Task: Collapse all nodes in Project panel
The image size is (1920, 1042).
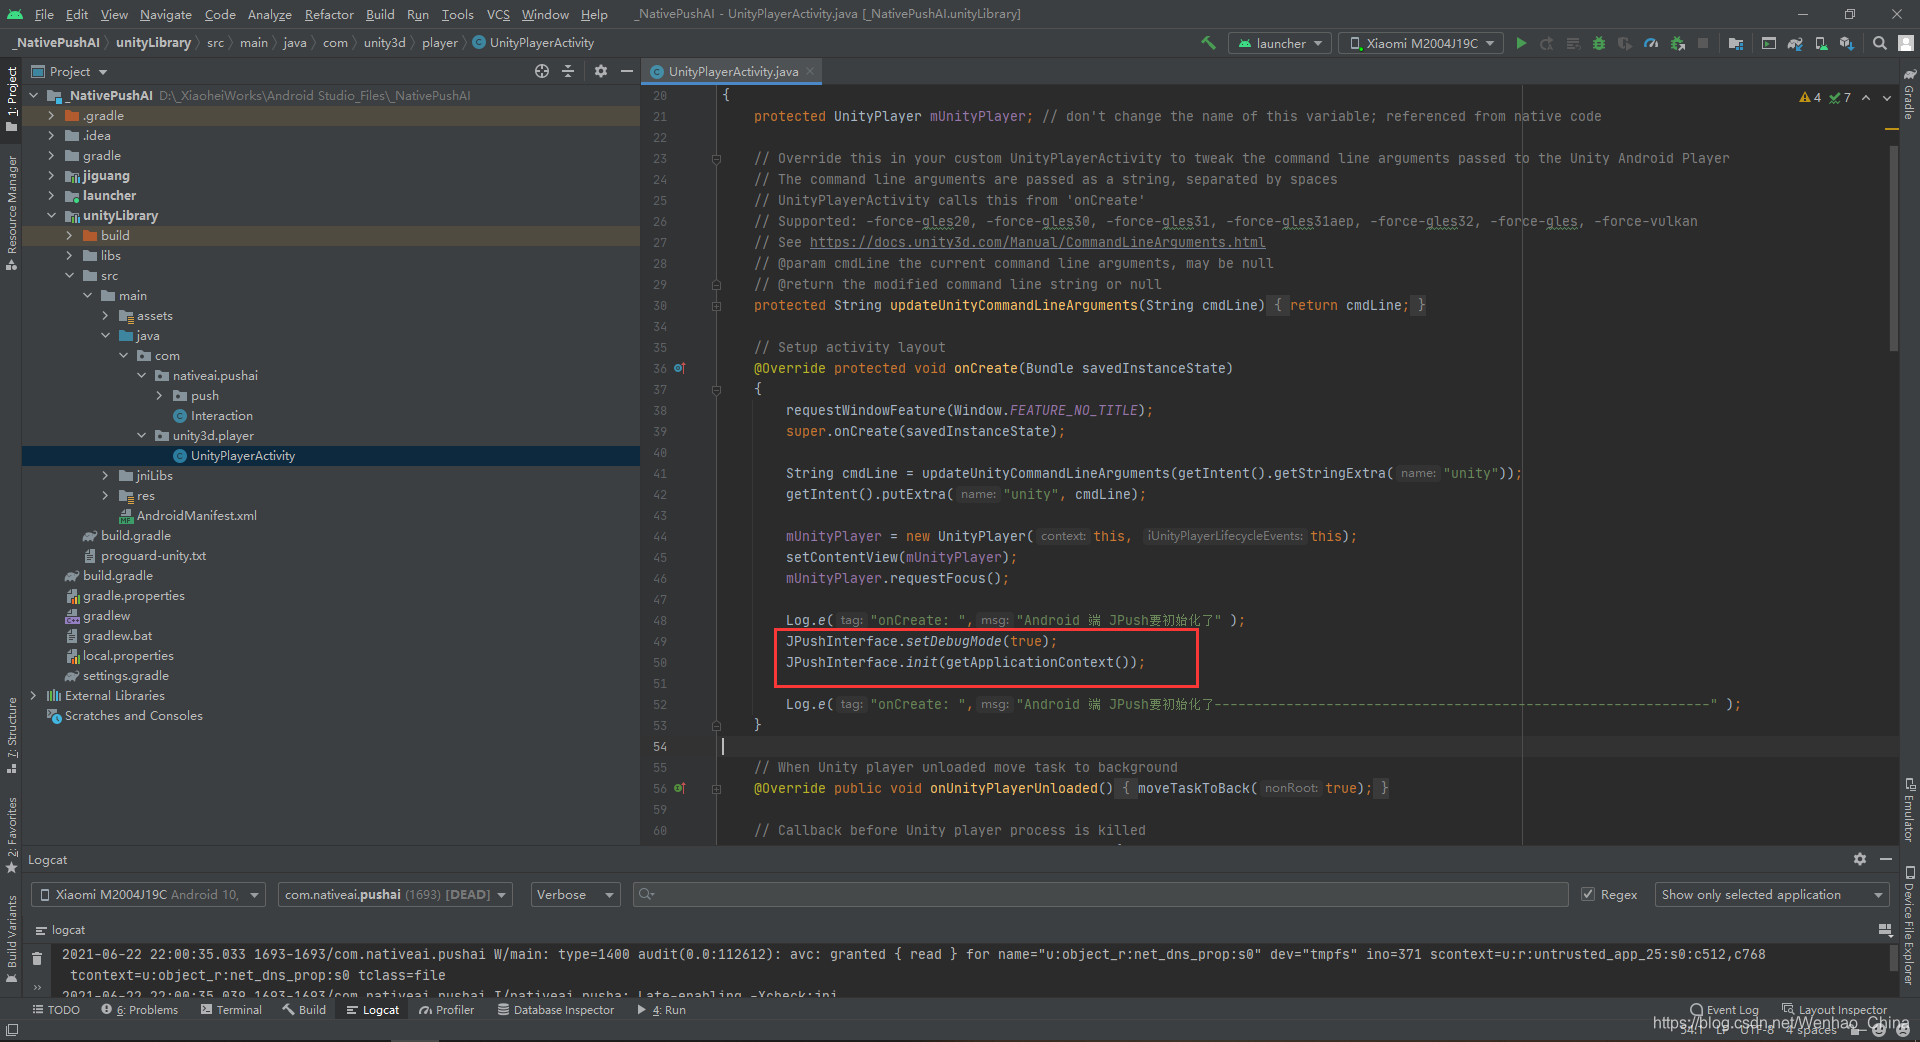Action: tap(568, 71)
